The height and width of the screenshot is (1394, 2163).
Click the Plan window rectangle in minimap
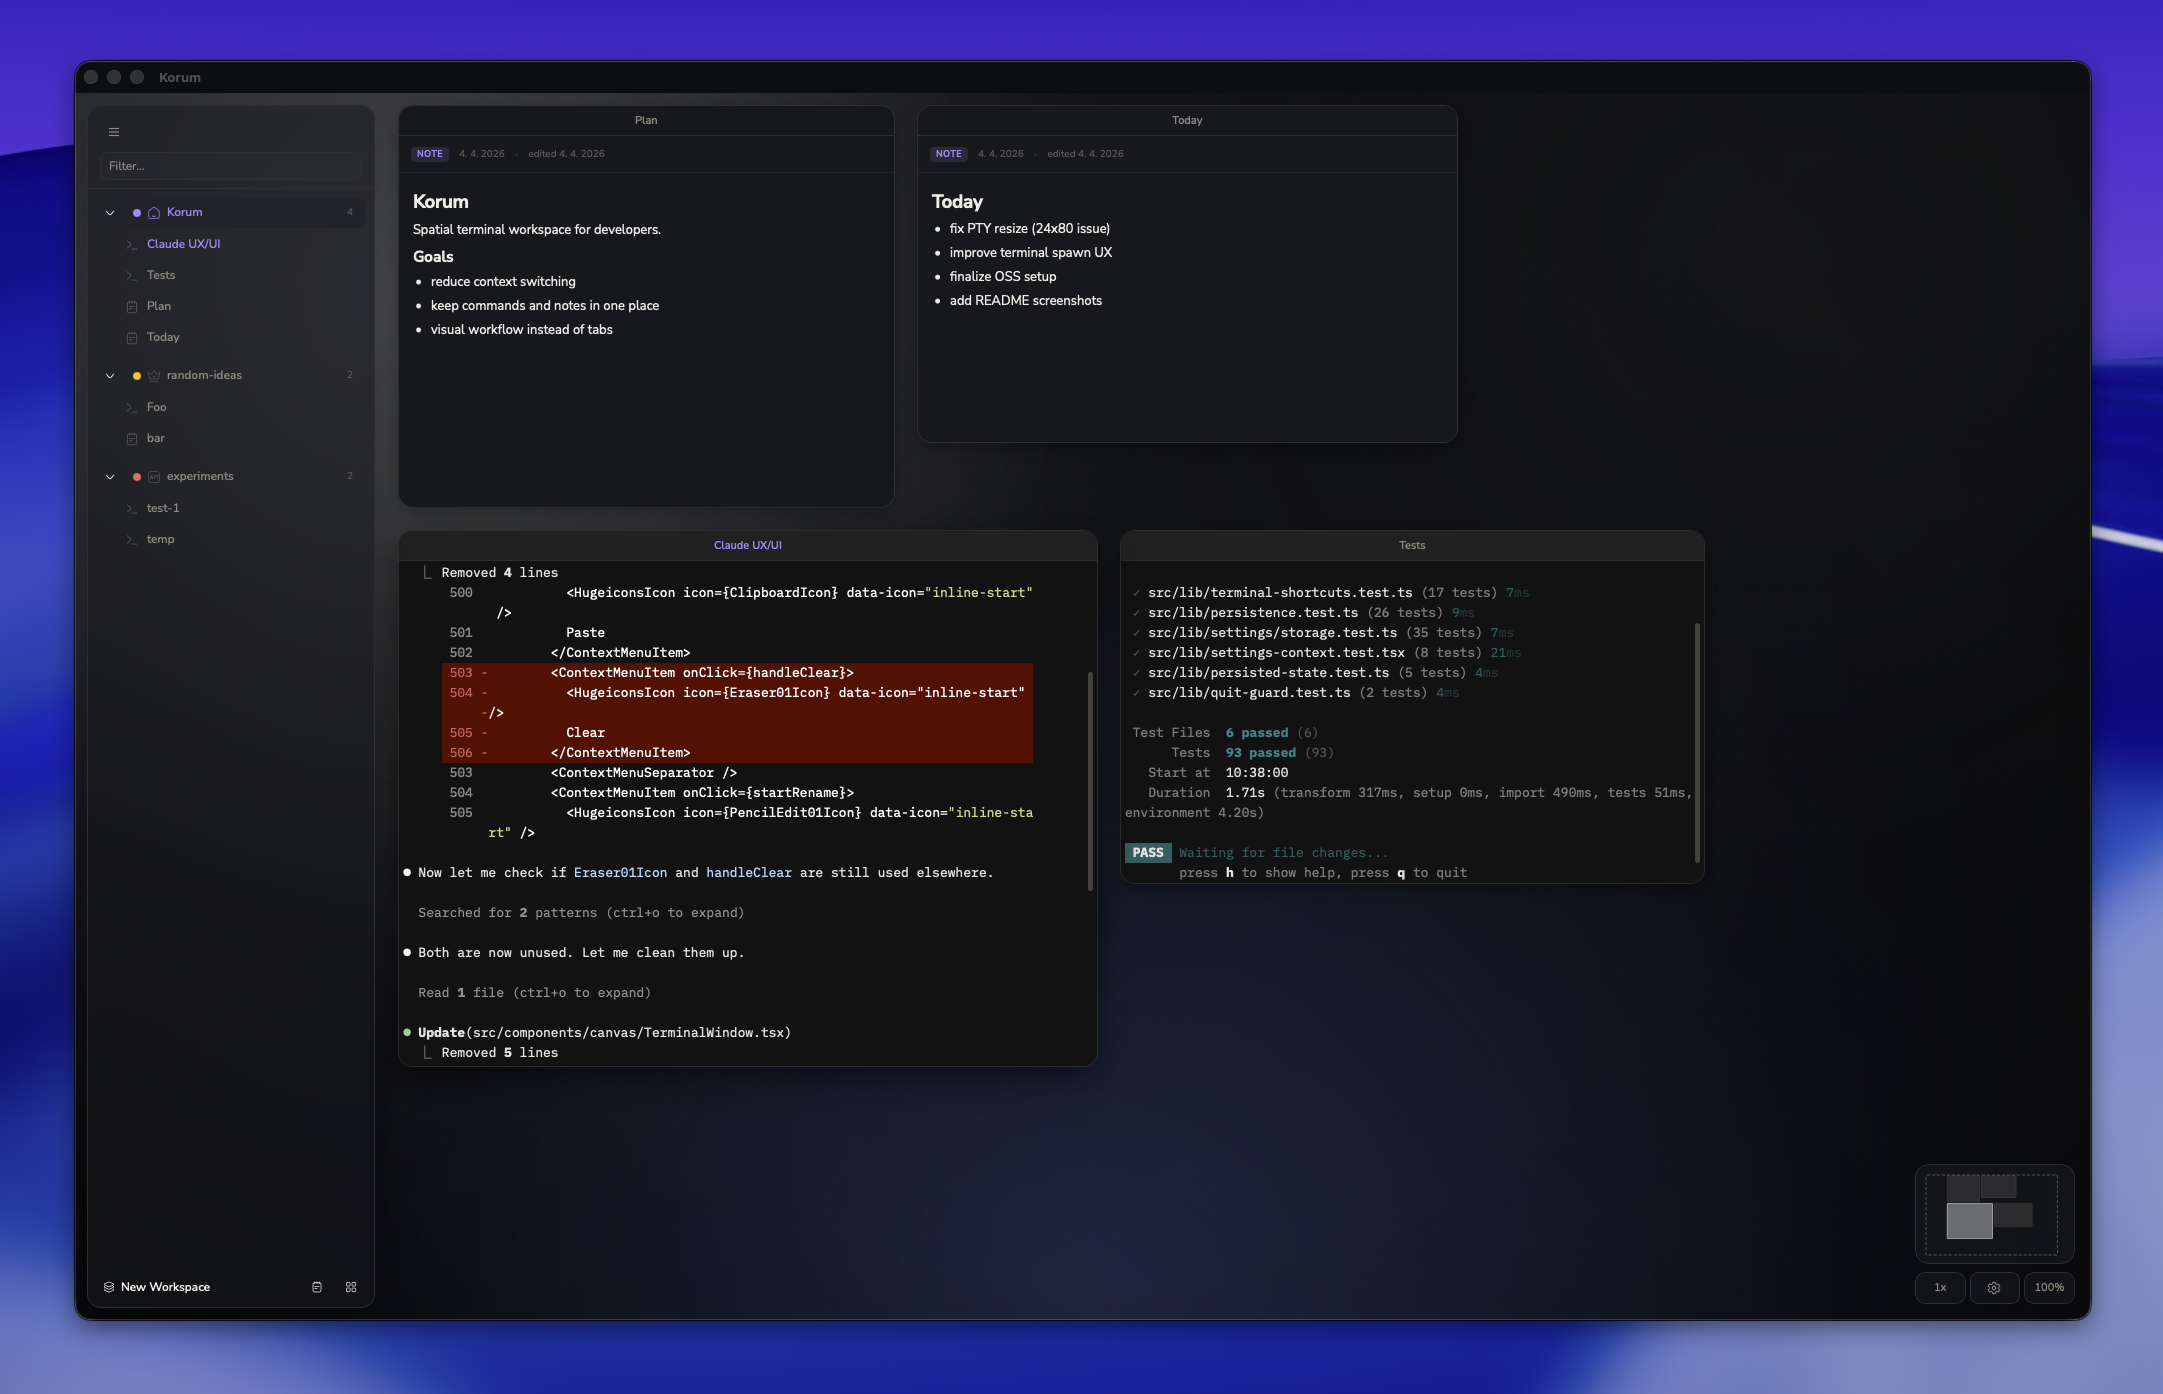tap(1963, 1188)
